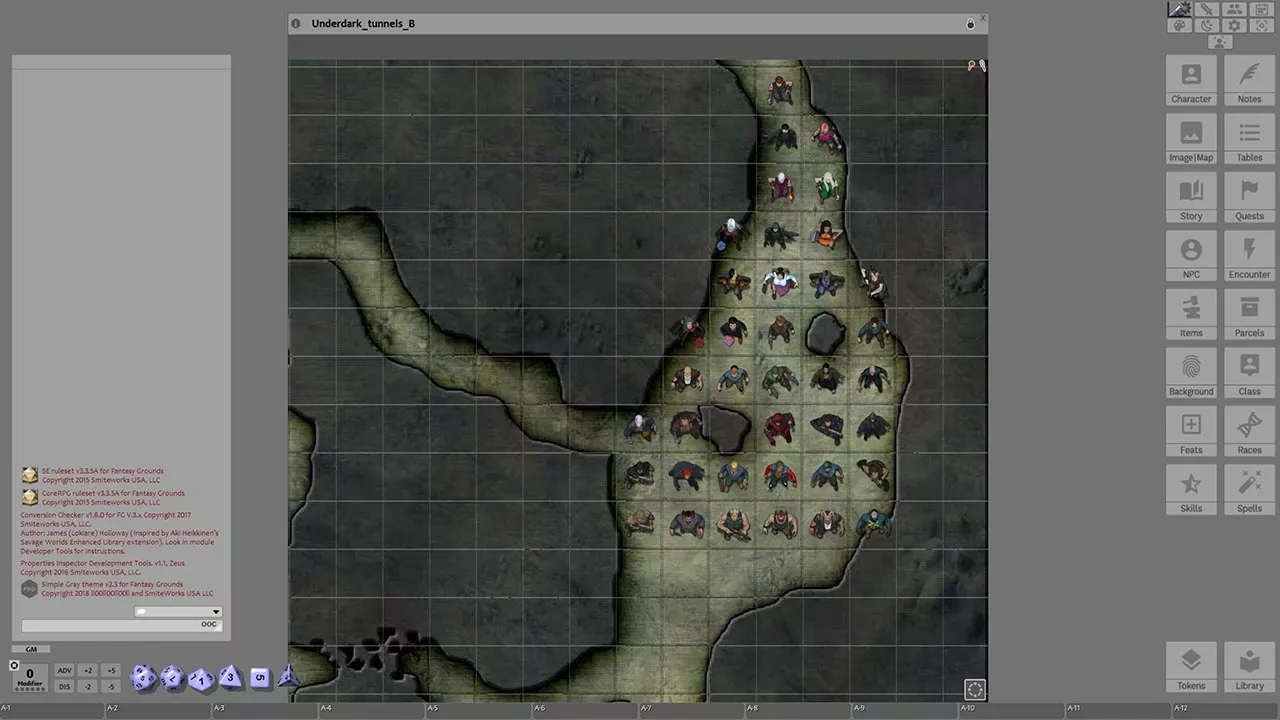Image resolution: width=1280 pixels, height=720 pixels.
Task: Click the GM identity label
Action: pos(30,649)
